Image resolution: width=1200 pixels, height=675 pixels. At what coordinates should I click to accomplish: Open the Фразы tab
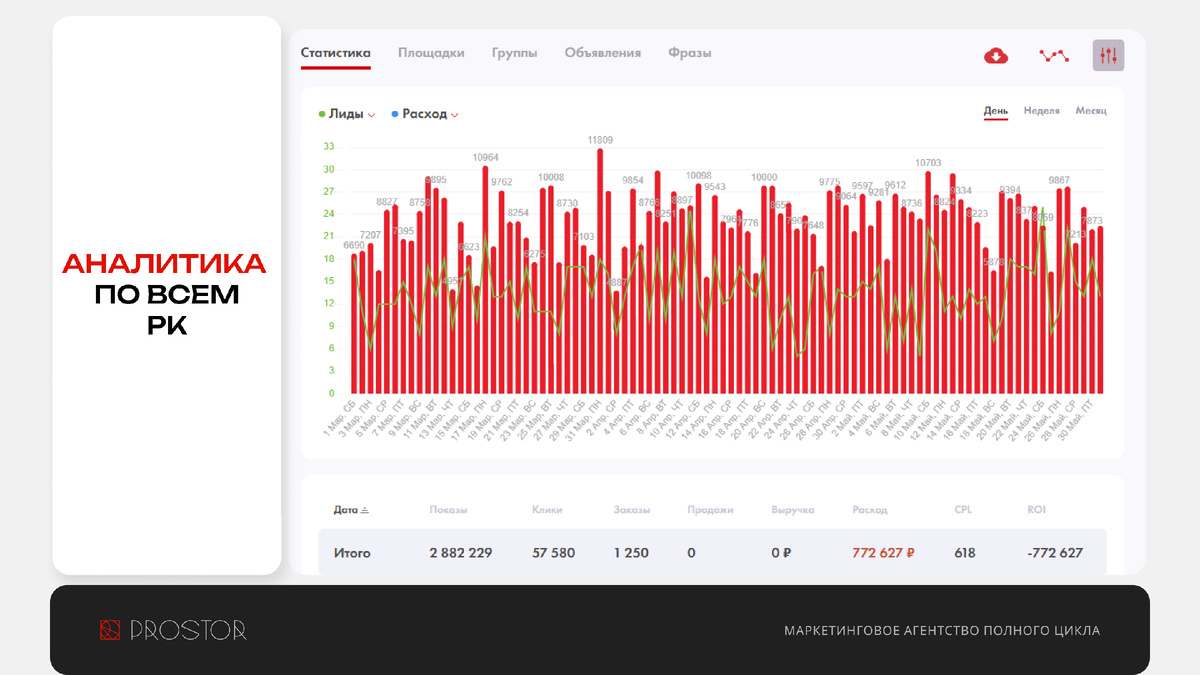click(x=690, y=53)
